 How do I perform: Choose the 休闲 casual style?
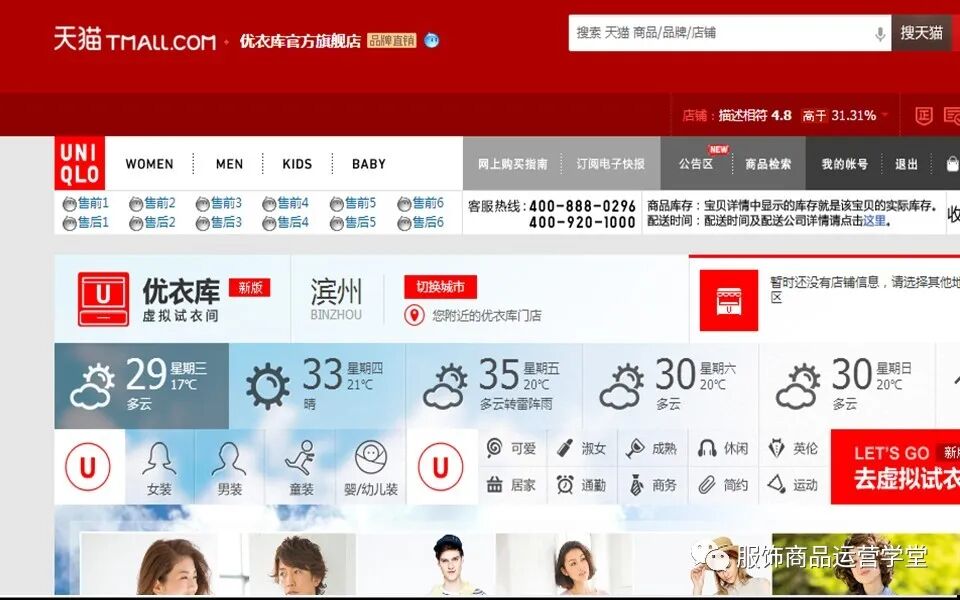point(723,448)
